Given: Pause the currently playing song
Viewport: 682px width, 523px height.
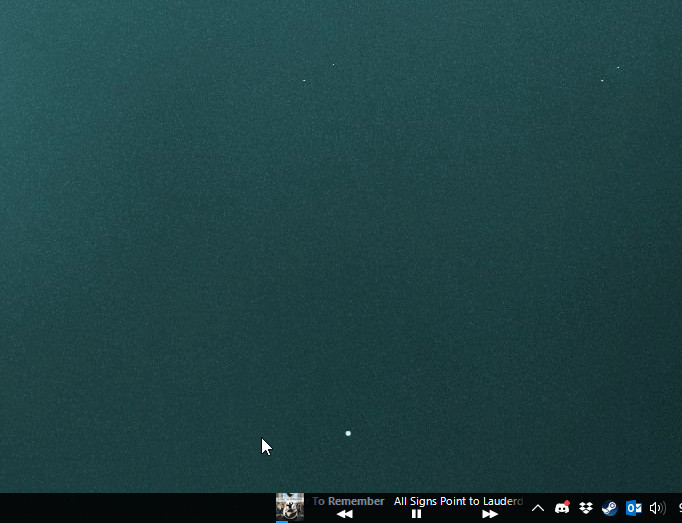Looking at the screenshot, I should (x=417, y=514).
